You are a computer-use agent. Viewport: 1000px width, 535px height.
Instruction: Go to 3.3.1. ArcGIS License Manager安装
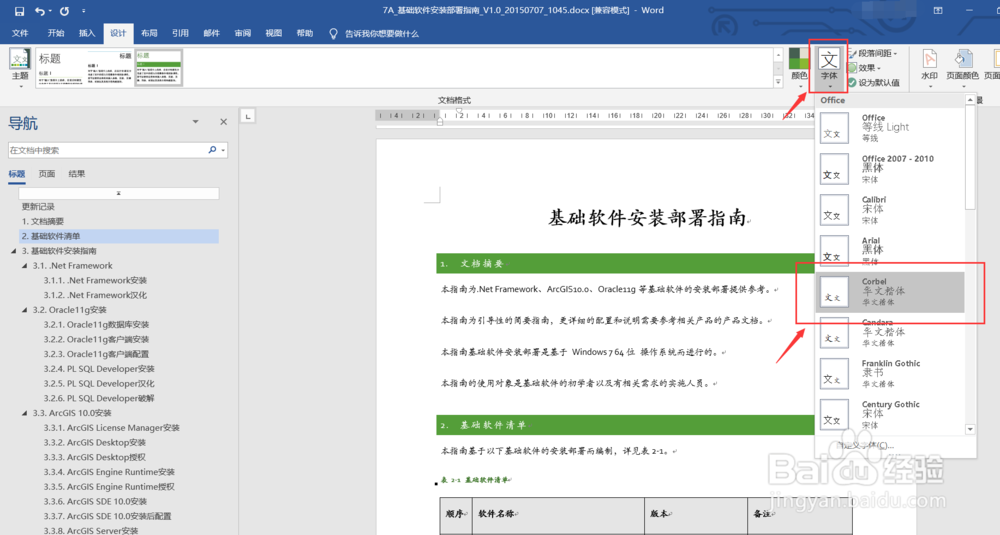112,428
